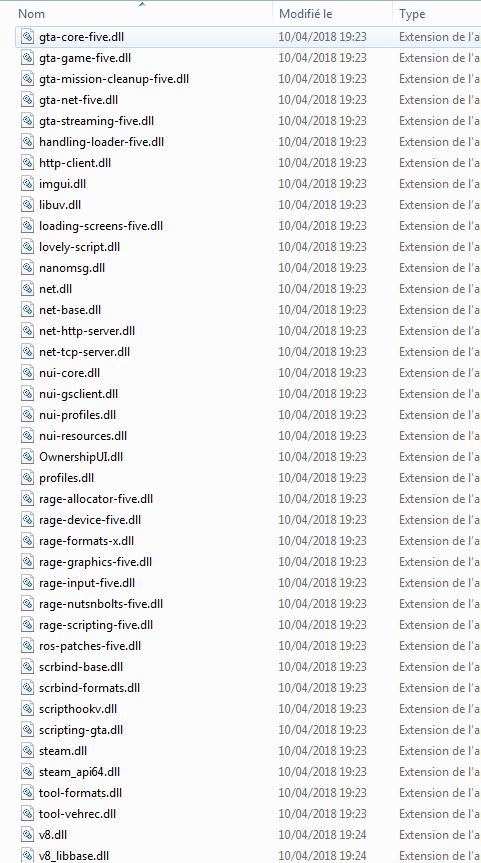Select rage-nutsnbolts-five.dll file name

(101, 604)
